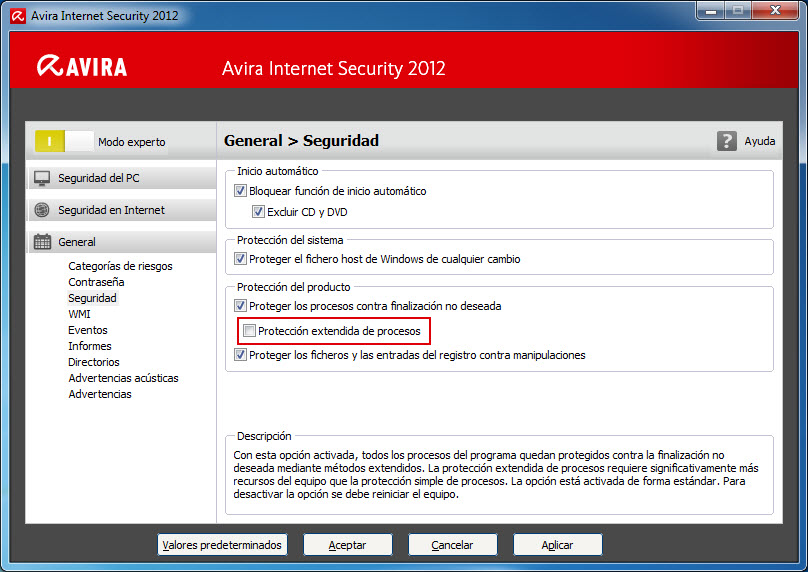The height and width of the screenshot is (572, 808).
Task: Click the Cancelar button
Action: [452, 545]
